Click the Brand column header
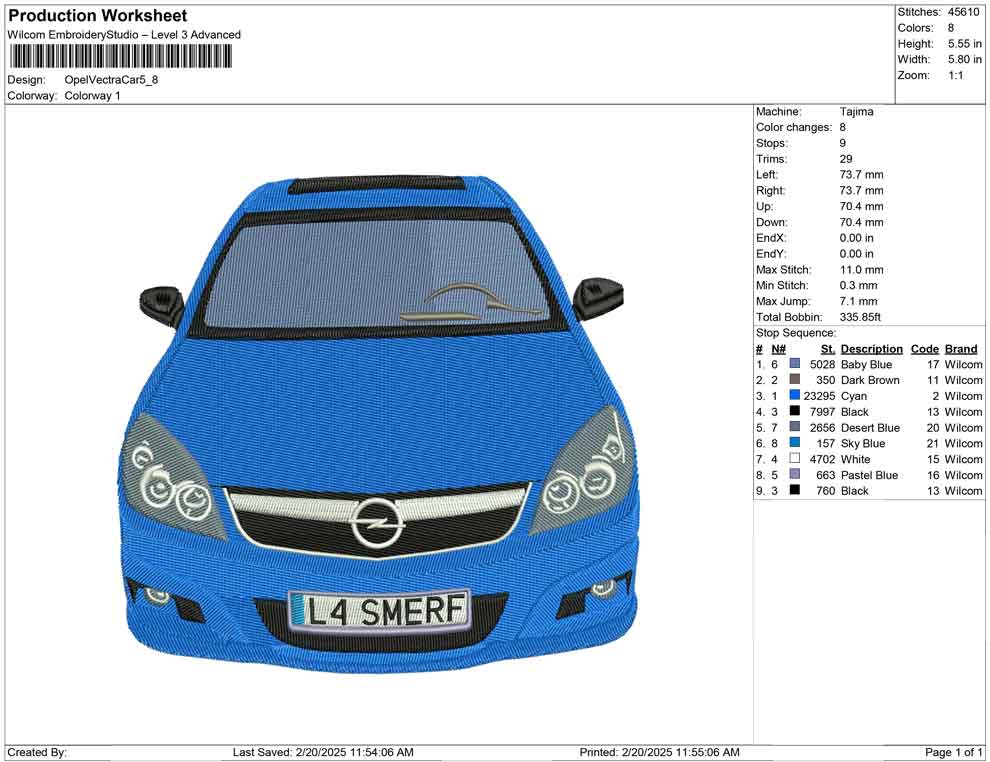The height and width of the screenshot is (762, 990). [961, 349]
